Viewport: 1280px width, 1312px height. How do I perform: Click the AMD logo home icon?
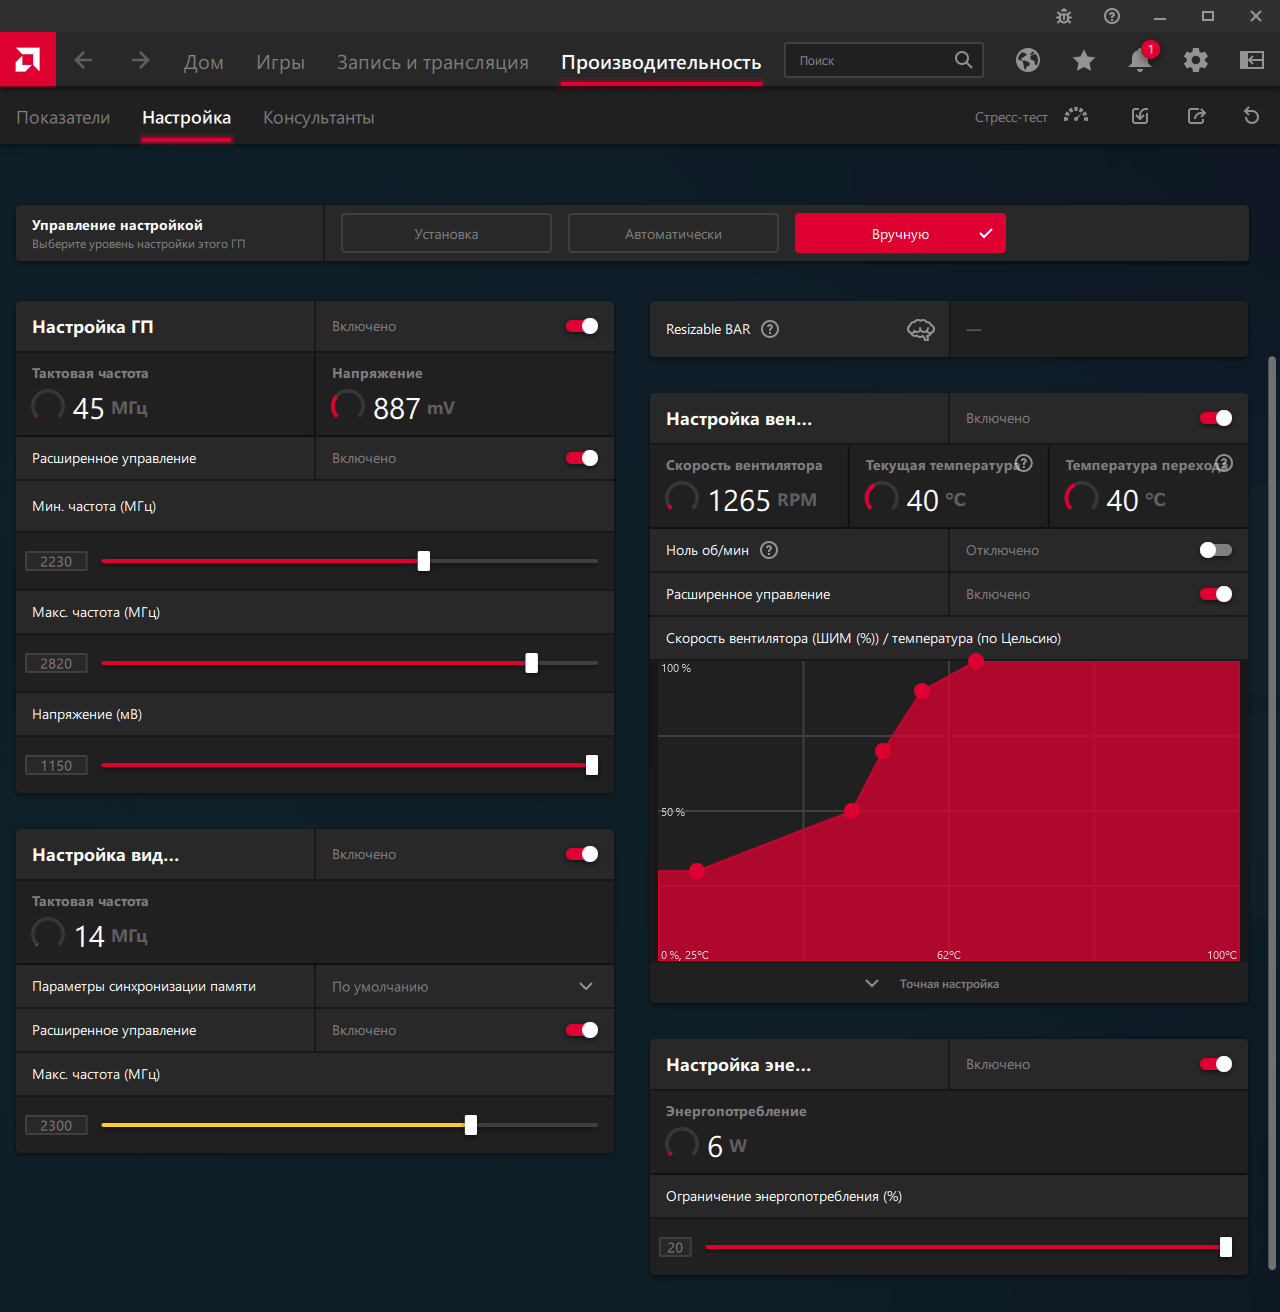(28, 60)
